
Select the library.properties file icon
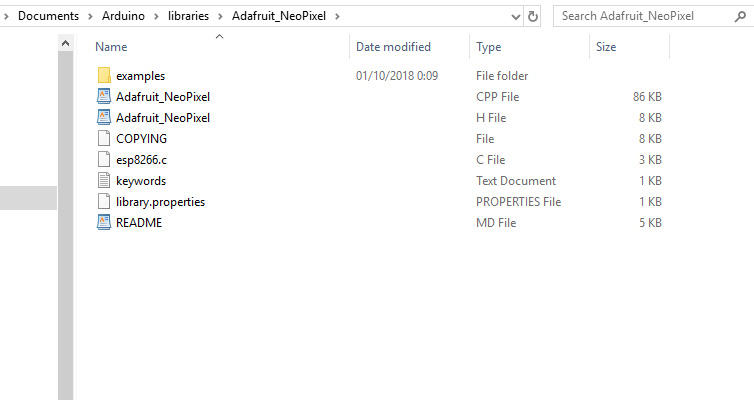104,201
